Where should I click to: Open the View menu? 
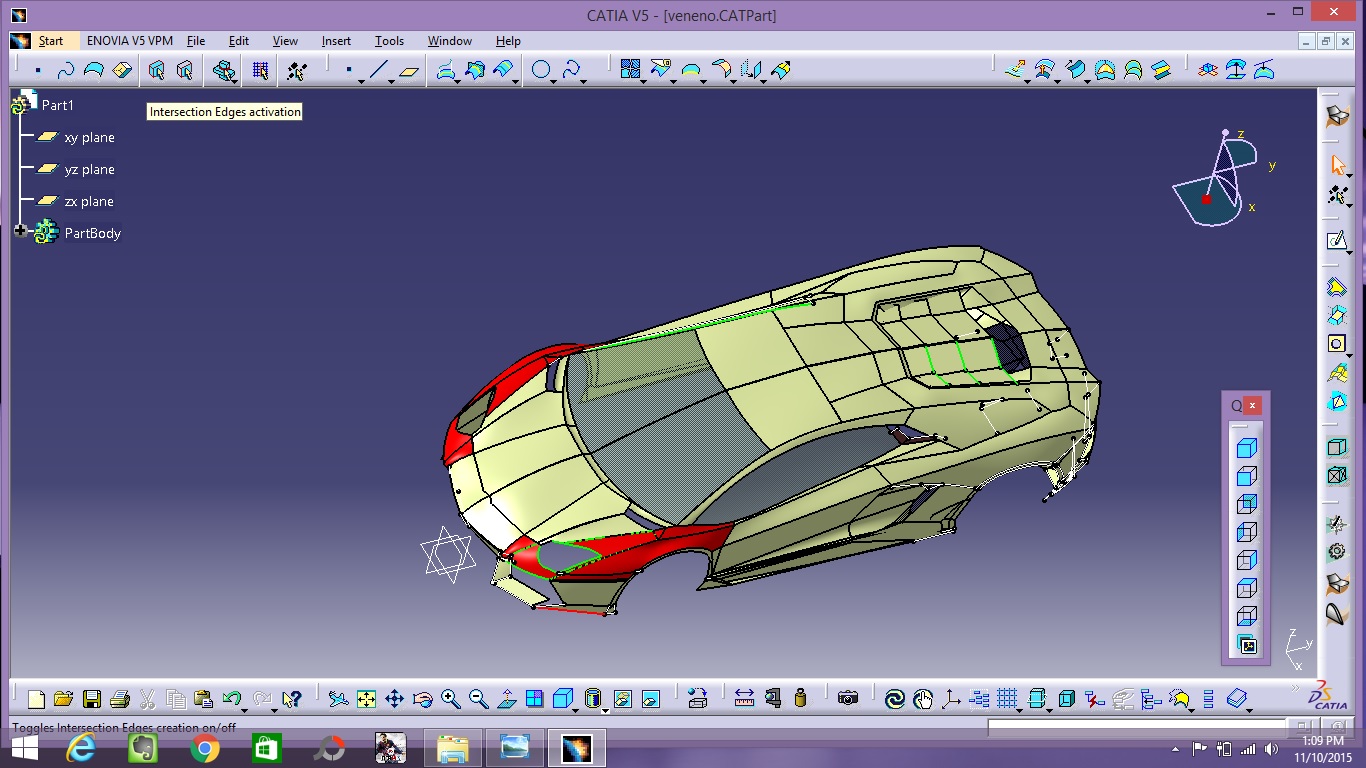pyautogui.click(x=286, y=41)
